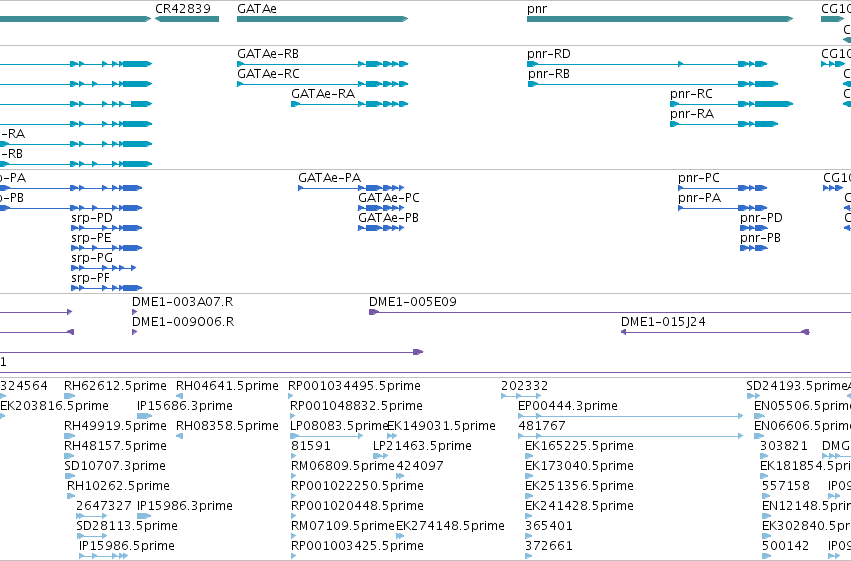This screenshot has width=851, height=561.
Task: Click the EK173040.5prime EST label
Action: [x=579, y=467]
